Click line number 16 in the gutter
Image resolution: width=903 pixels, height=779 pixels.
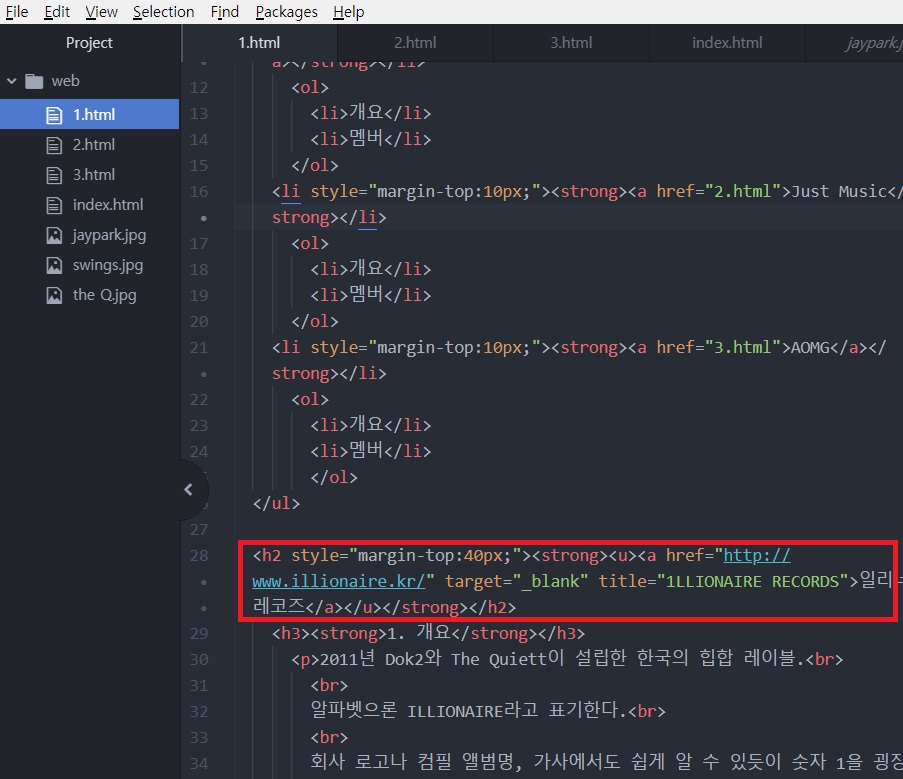199,192
